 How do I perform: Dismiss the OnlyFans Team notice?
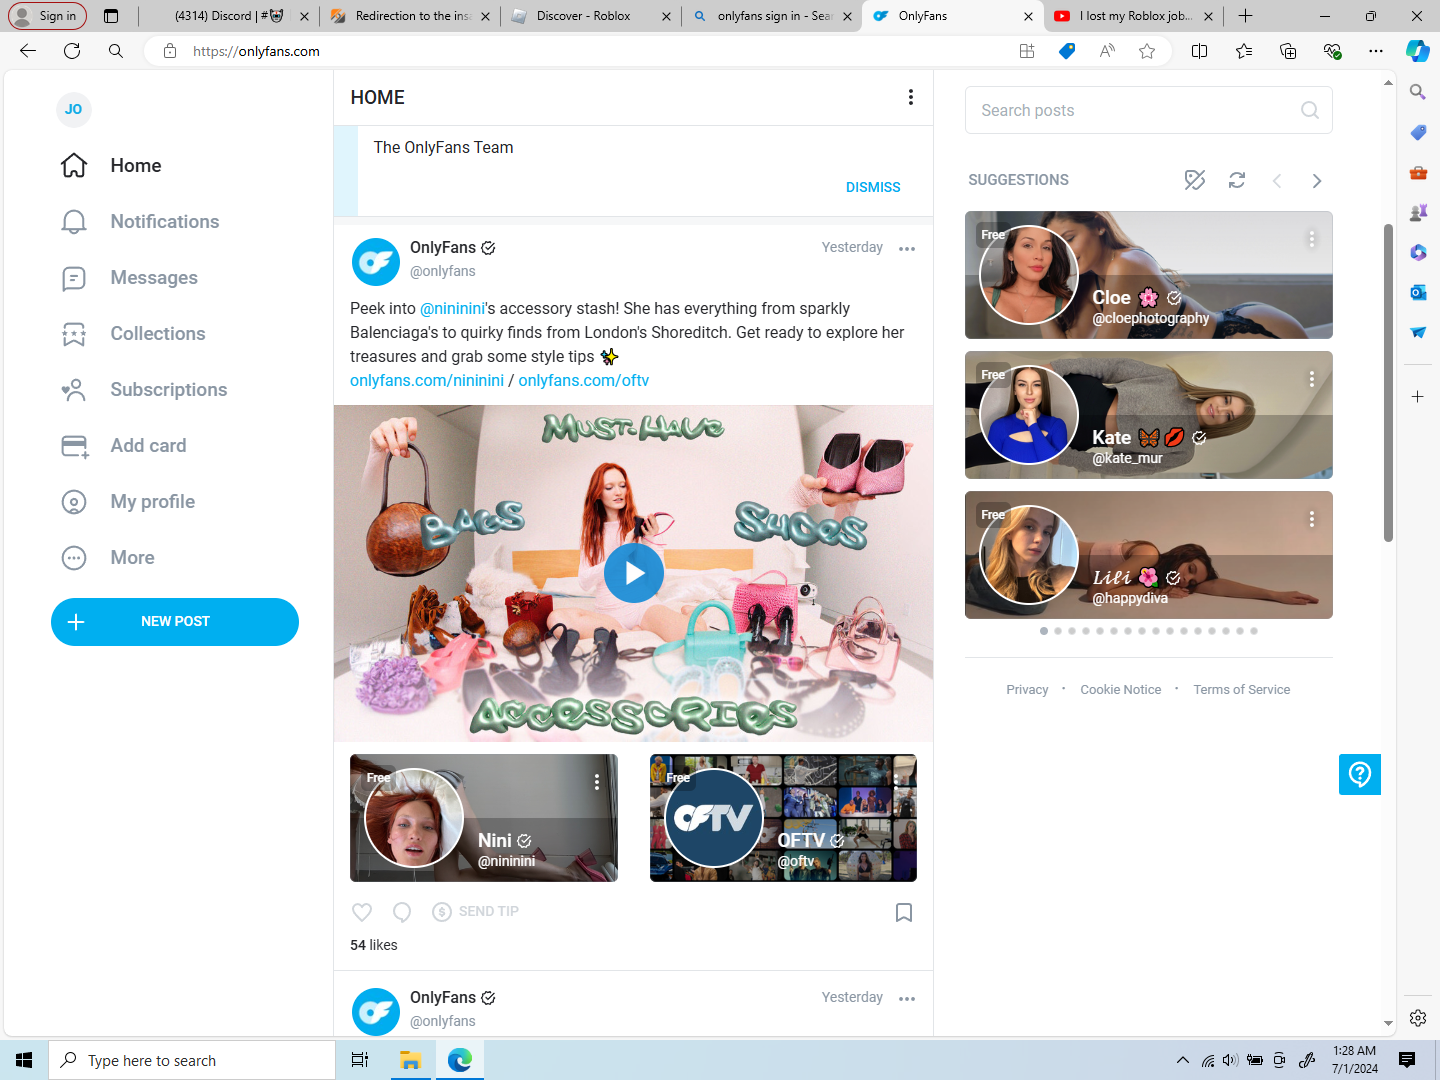(x=873, y=187)
